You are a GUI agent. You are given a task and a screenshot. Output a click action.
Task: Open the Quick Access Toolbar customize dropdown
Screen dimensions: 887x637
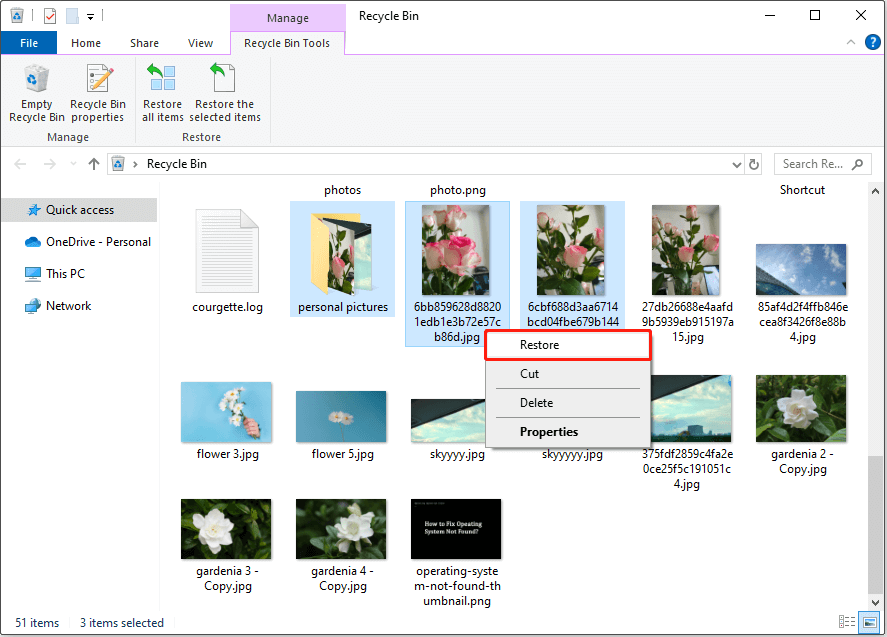tap(90, 15)
